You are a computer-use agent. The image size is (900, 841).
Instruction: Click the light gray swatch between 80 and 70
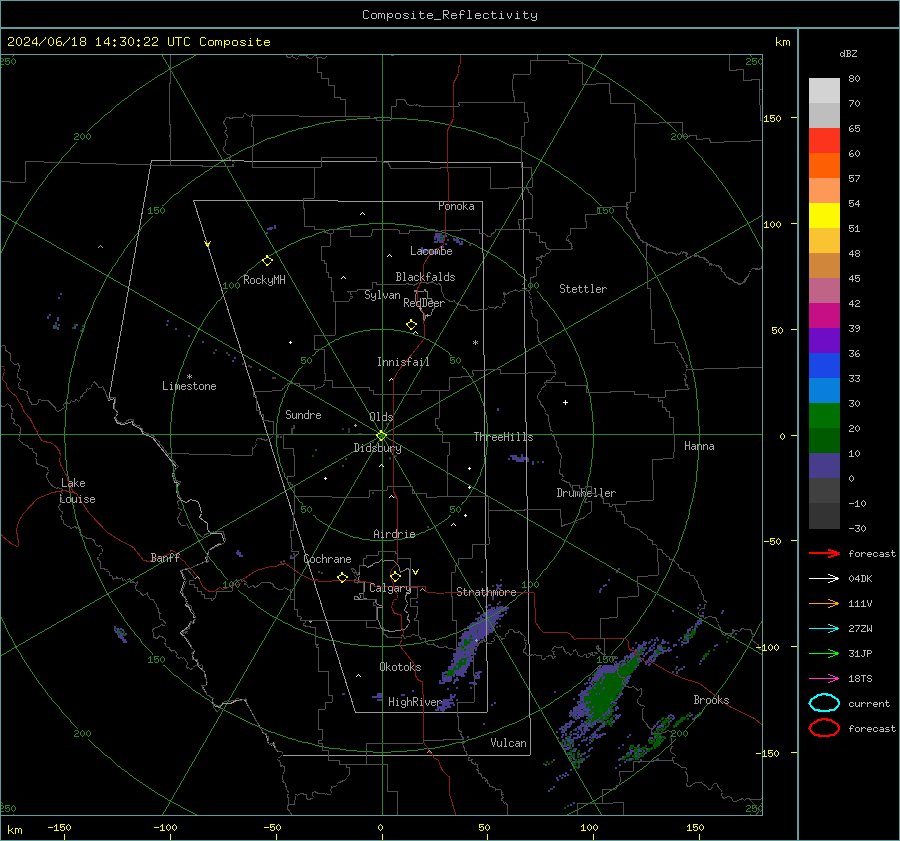point(824,91)
